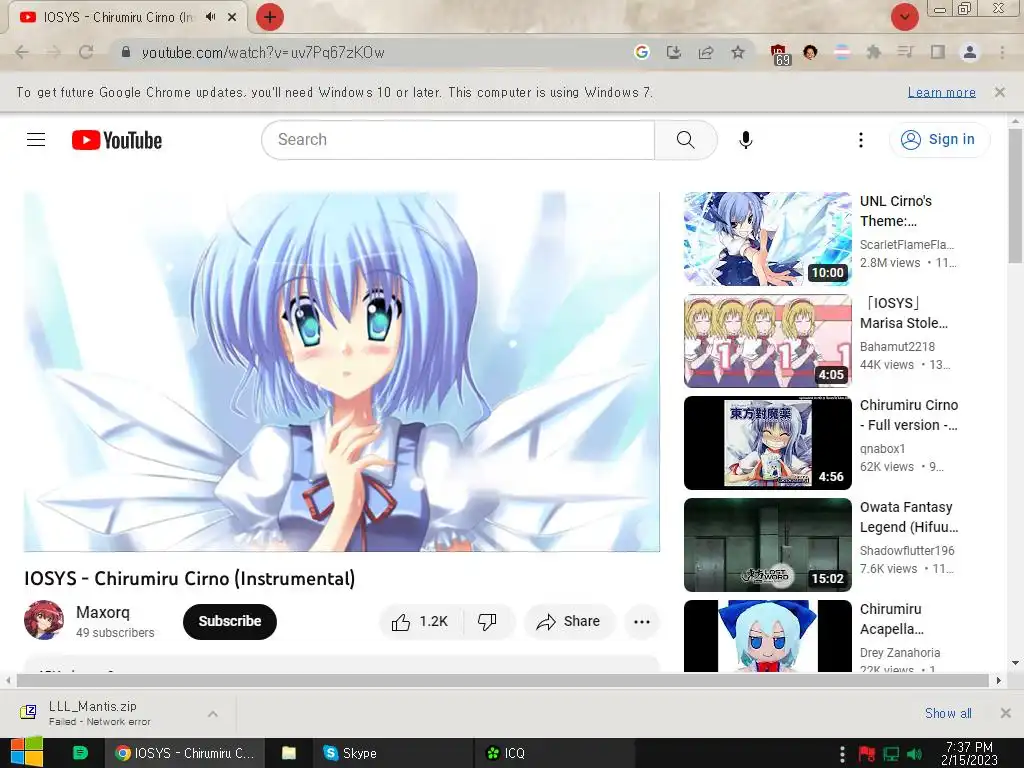The width and height of the screenshot is (1024, 768).
Task: Open Chrome profile avatar
Action: click(x=969, y=52)
